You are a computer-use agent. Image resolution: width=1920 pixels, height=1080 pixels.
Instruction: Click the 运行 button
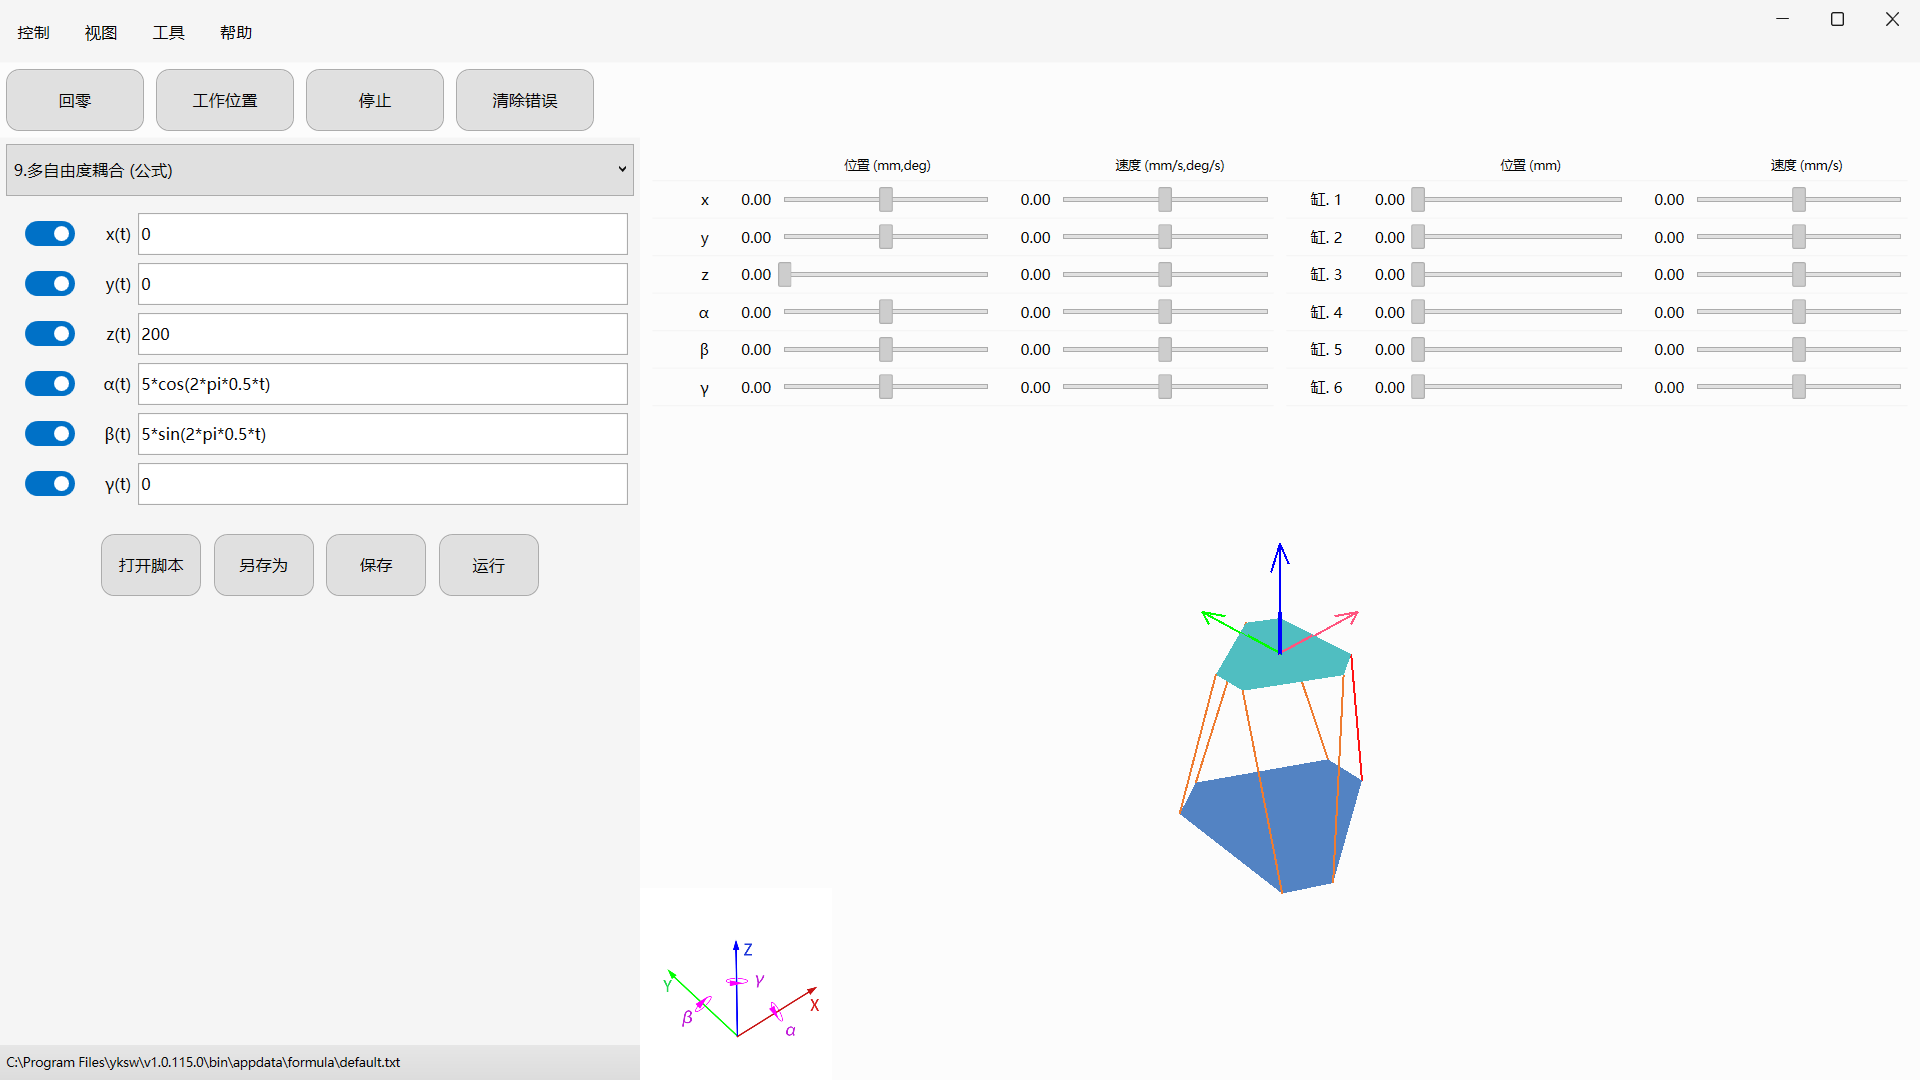click(489, 565)
